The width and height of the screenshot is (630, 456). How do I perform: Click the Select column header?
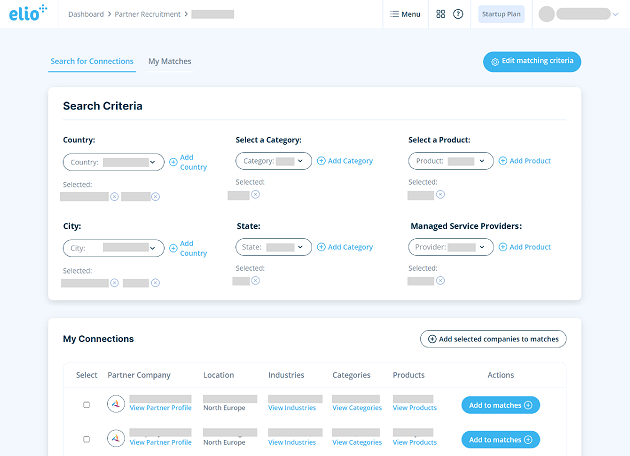click(x=87, y=375)
